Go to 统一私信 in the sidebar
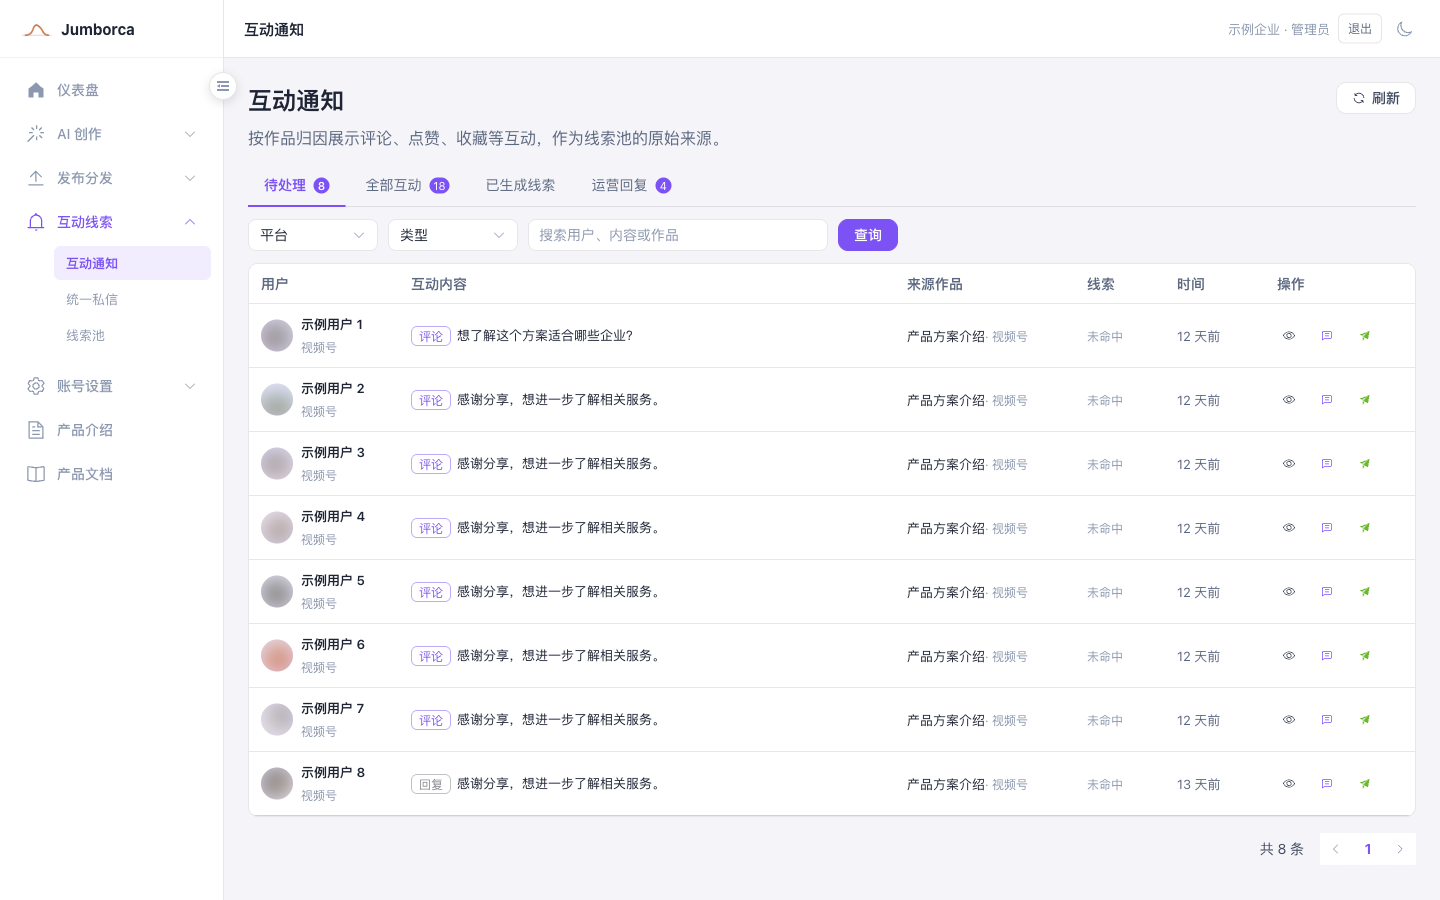The height and width of the screenshot is (900, 1440). pyautogui.click(x=132, y=299)
